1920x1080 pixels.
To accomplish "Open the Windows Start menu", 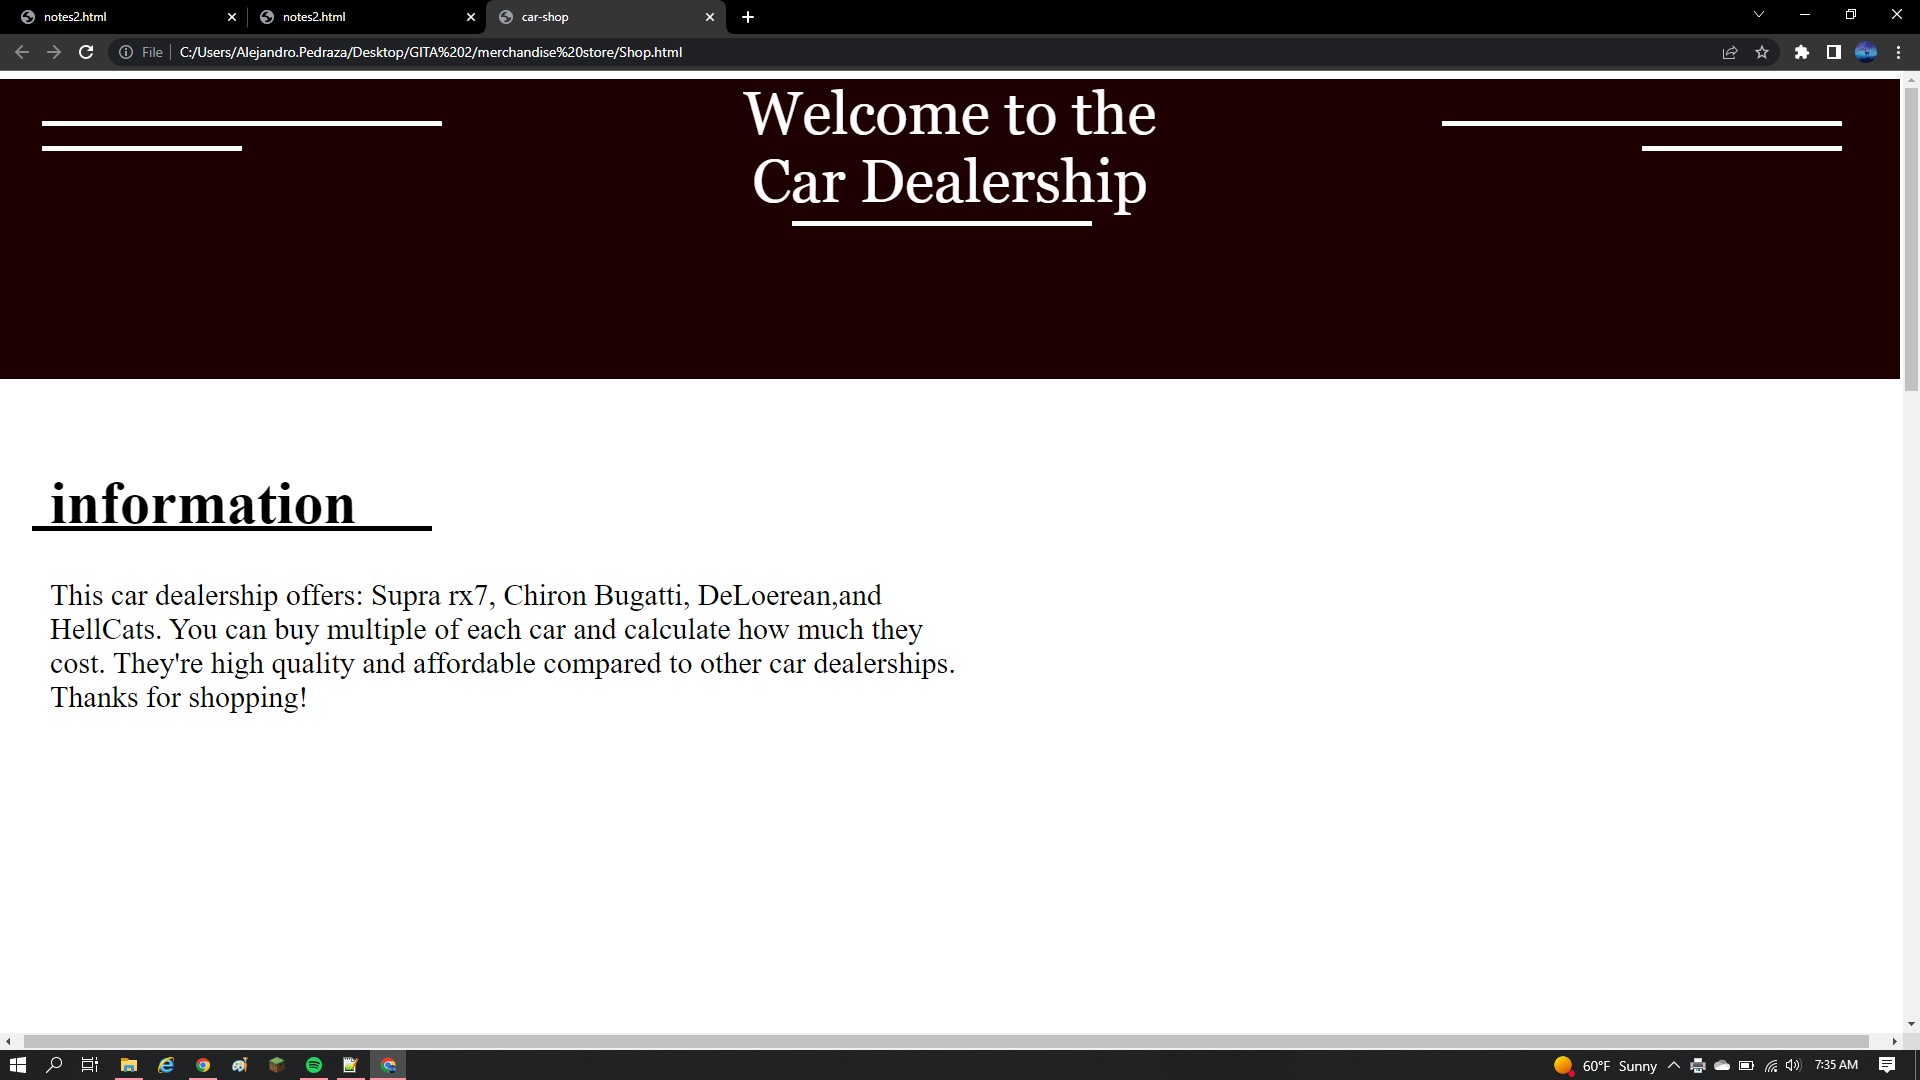I will click(x=17, y=1065).
